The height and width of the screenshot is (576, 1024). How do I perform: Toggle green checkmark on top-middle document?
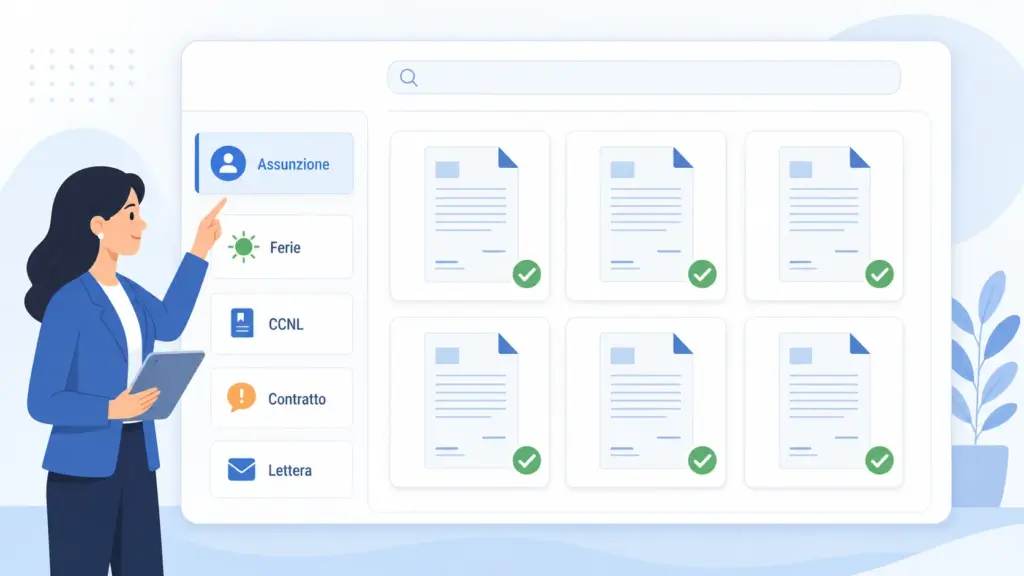coord(702,274)
